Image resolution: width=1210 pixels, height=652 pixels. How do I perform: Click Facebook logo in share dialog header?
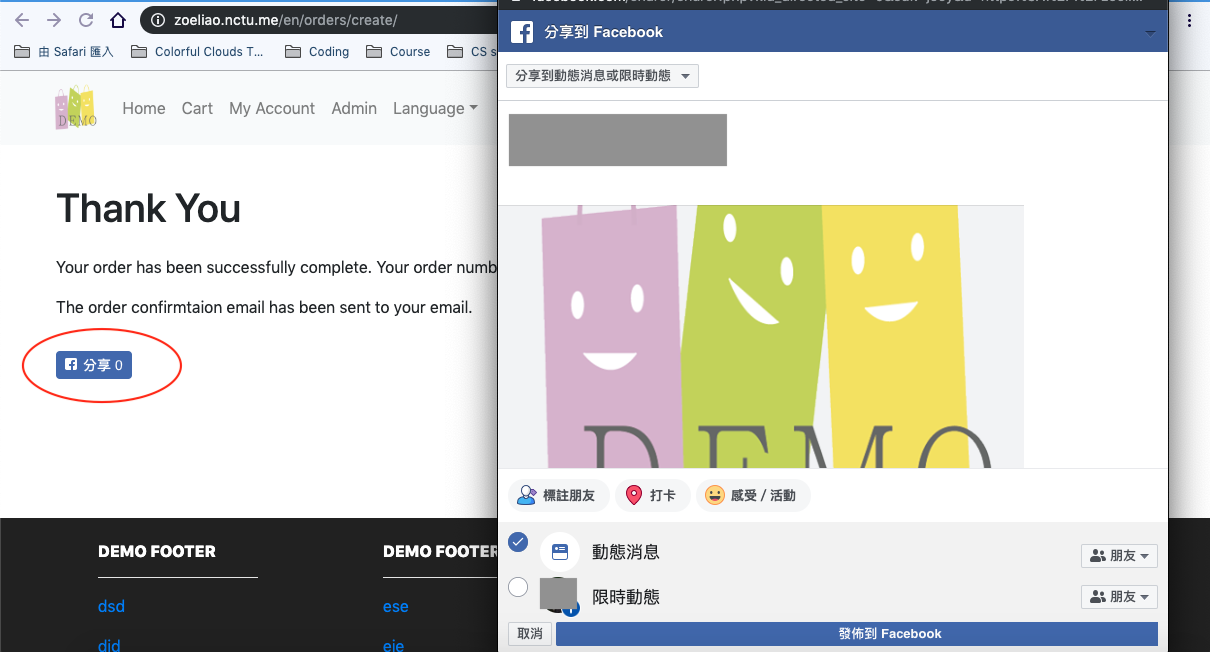(x=521, y=32)
